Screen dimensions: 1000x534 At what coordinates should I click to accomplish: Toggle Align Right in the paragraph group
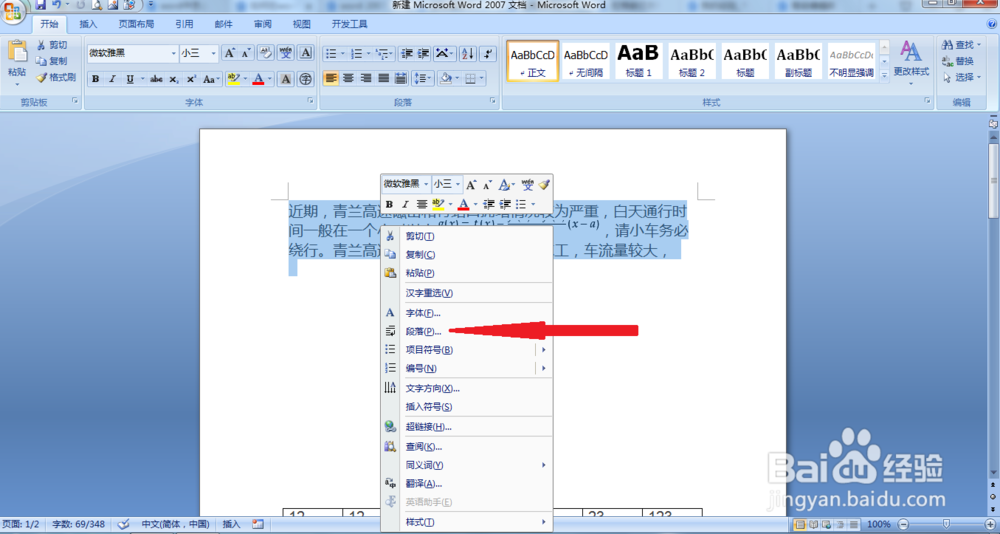coord(365,78)
